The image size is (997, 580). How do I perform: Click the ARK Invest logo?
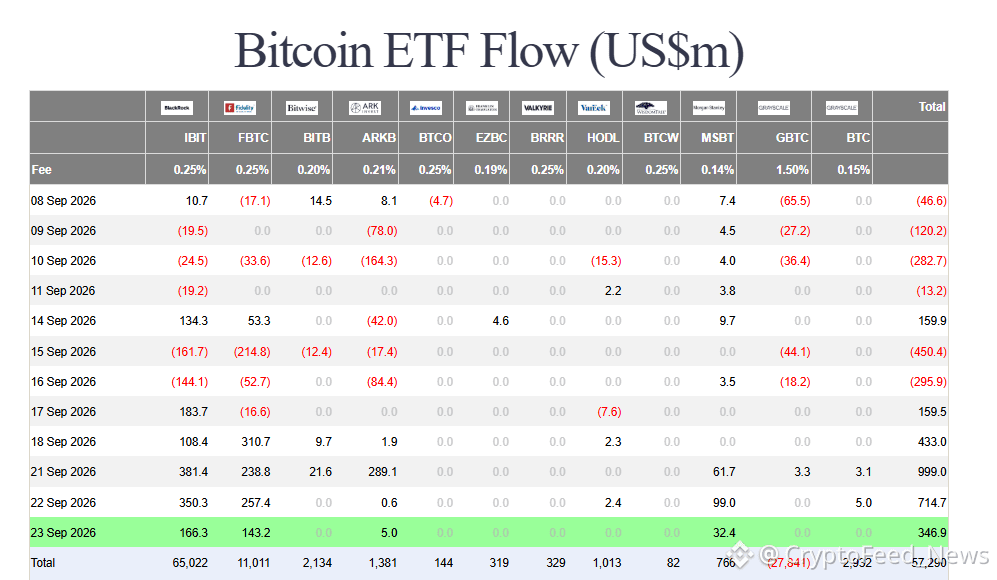point(365,108)
